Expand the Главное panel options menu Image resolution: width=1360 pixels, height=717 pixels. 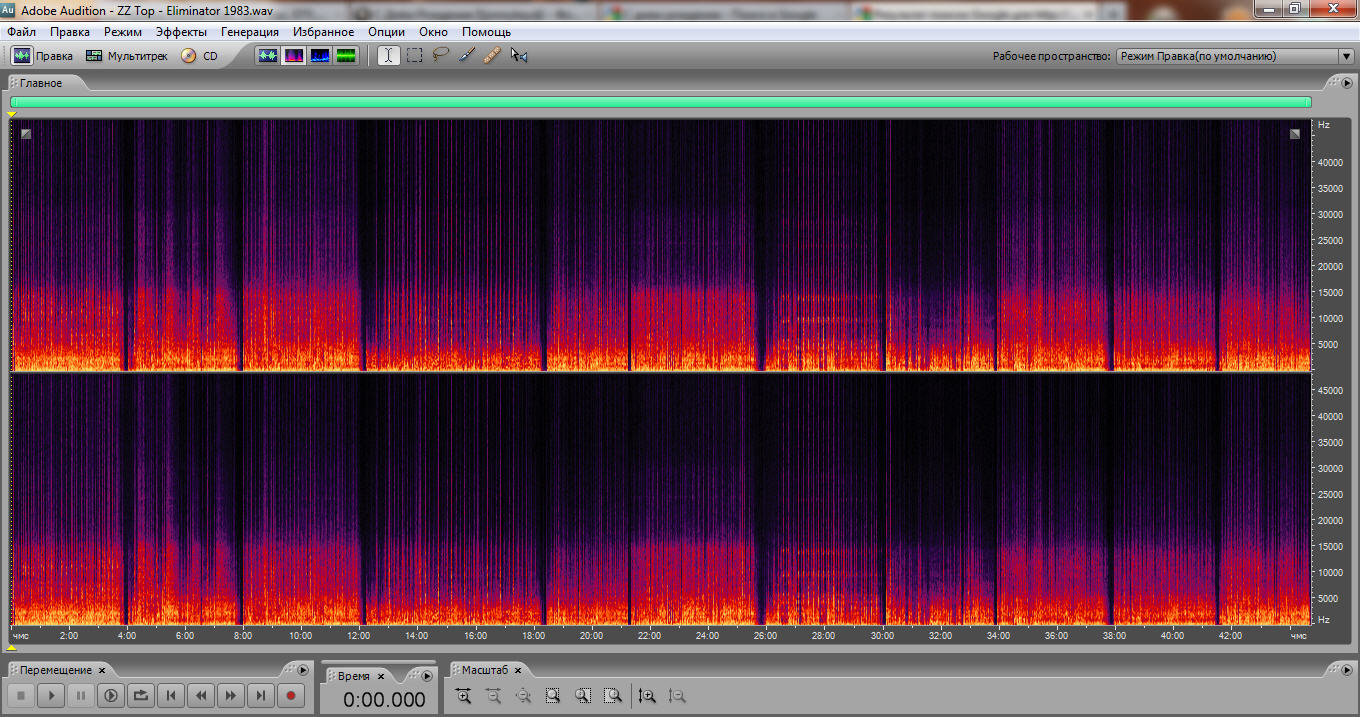tap(1346, 83)
